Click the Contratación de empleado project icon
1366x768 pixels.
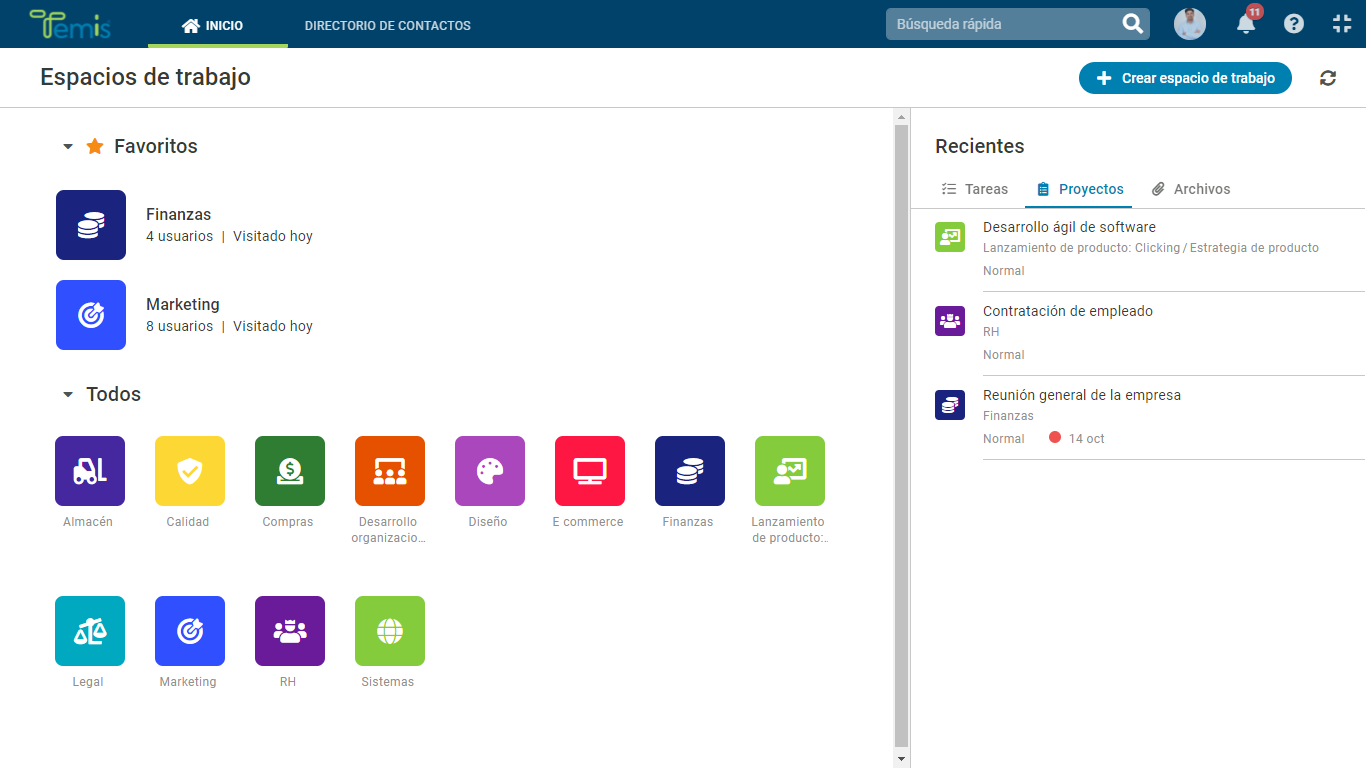coord(950,321)
